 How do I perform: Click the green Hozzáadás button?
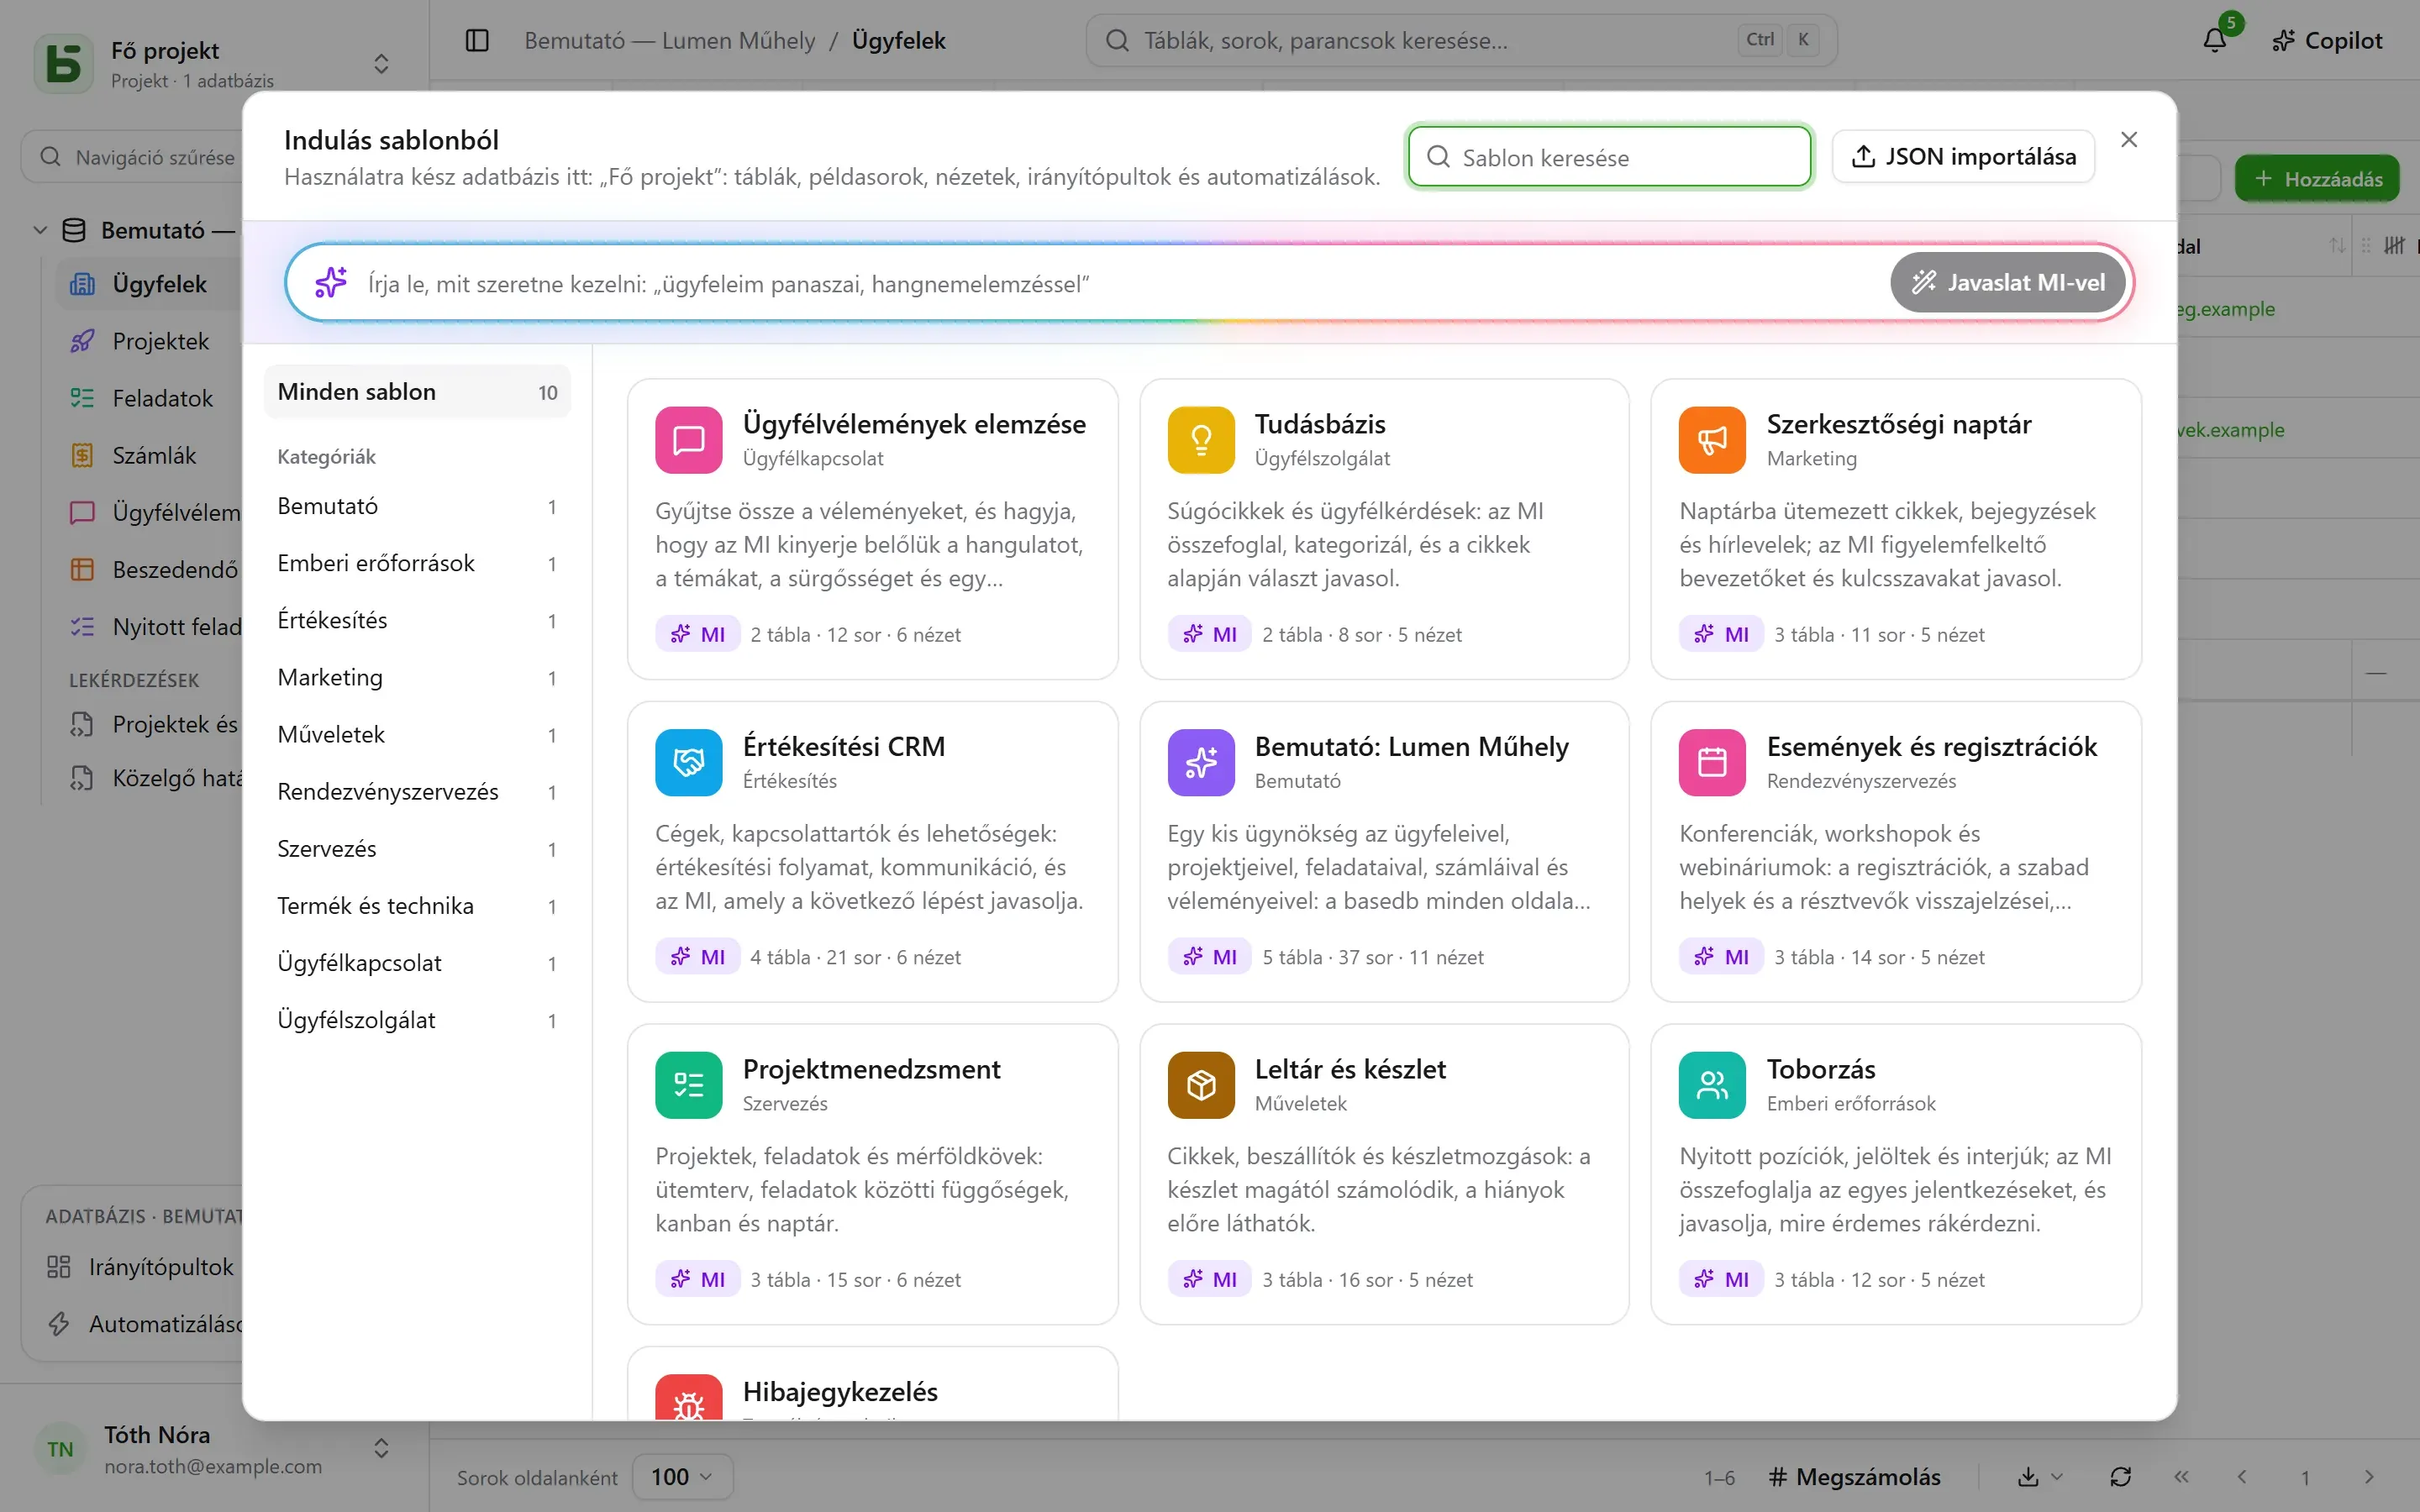(x=2317, y=179)
